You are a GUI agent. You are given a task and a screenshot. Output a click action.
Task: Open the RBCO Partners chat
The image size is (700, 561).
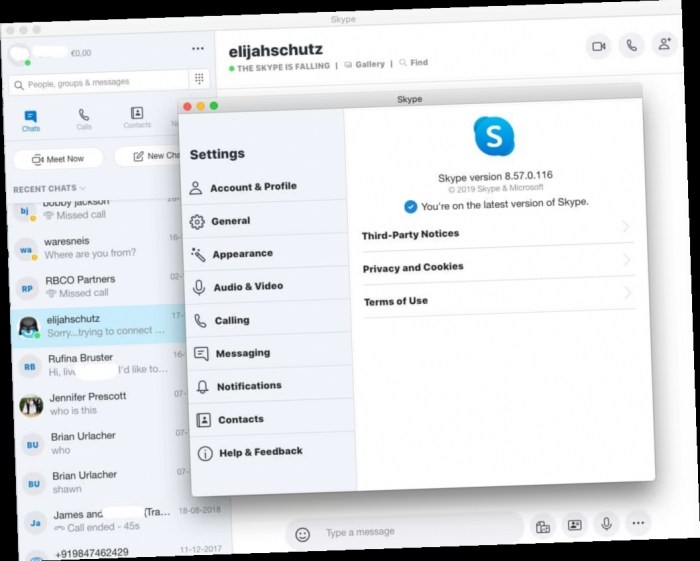(x=98, y=287)
